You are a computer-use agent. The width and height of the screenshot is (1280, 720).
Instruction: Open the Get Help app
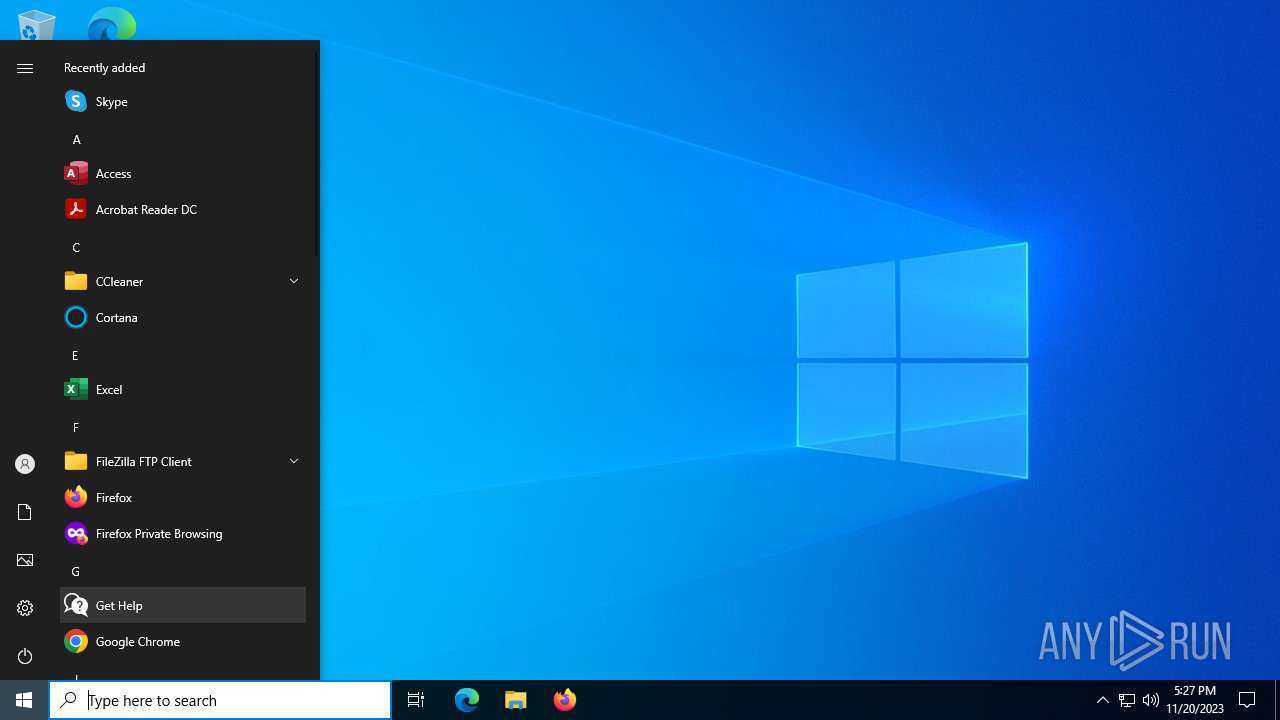pyautogui.click(x=183, y=605)
